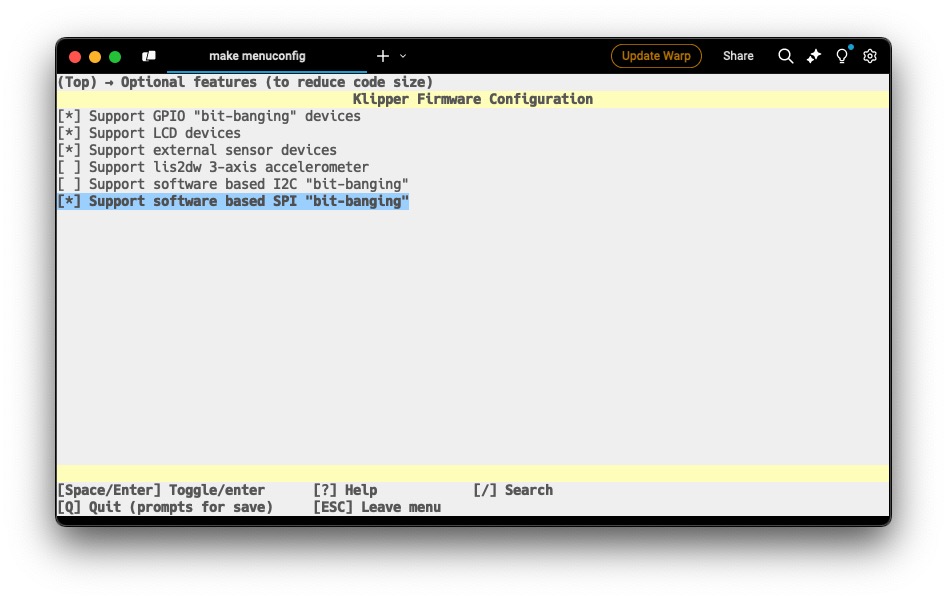
Task: Click the [Q] Quit prompts for save hint
Action: pyautogui.click(x=165, y=507)
